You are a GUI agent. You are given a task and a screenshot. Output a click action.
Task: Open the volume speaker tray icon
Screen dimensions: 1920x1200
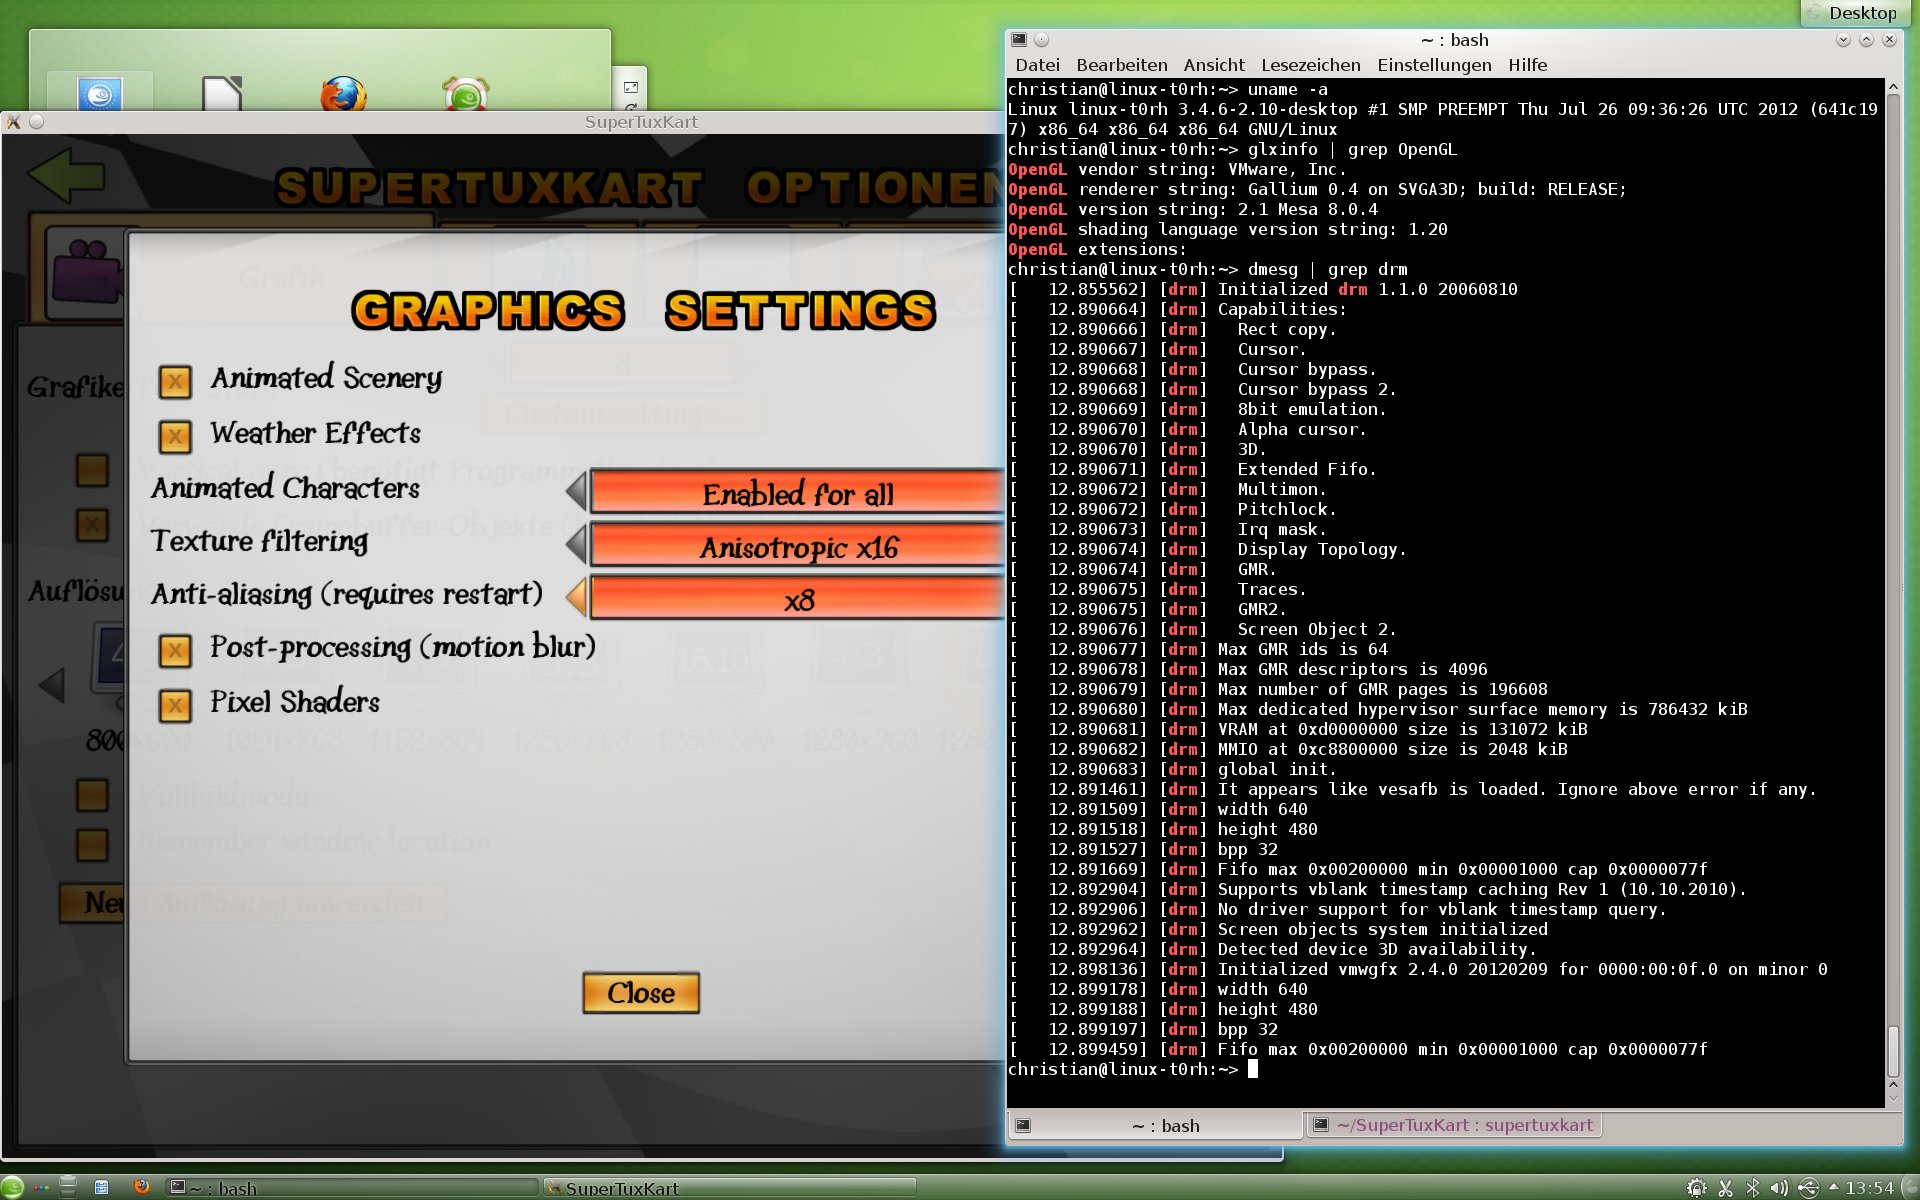[1779, 1188]
